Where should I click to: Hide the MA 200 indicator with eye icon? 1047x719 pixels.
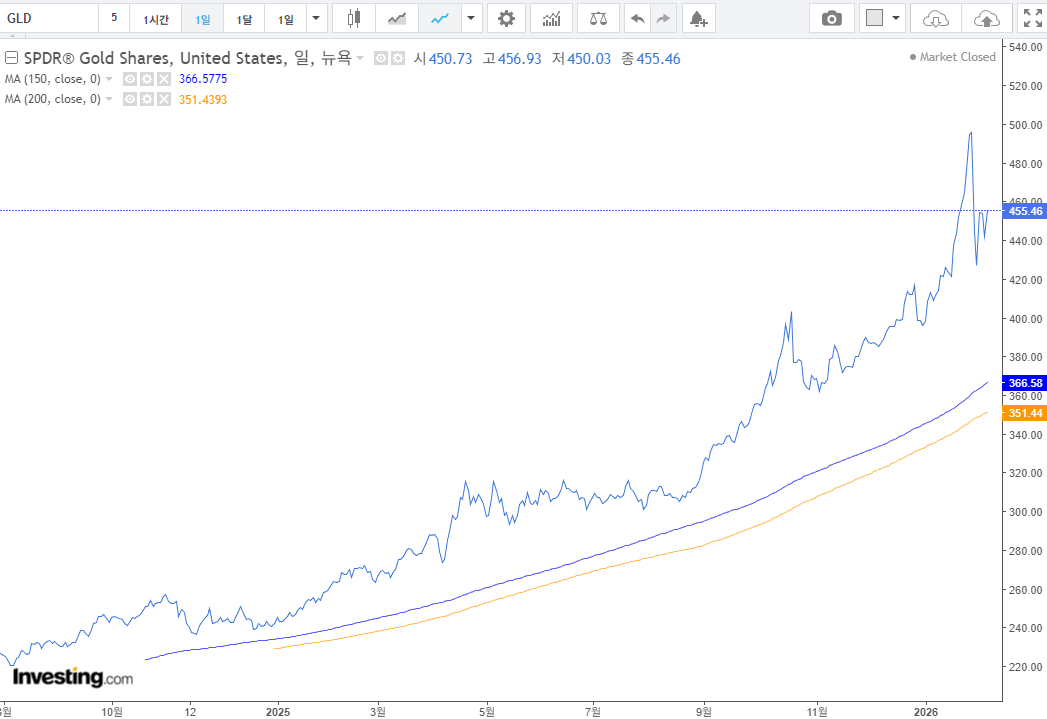tap(130, 99)
